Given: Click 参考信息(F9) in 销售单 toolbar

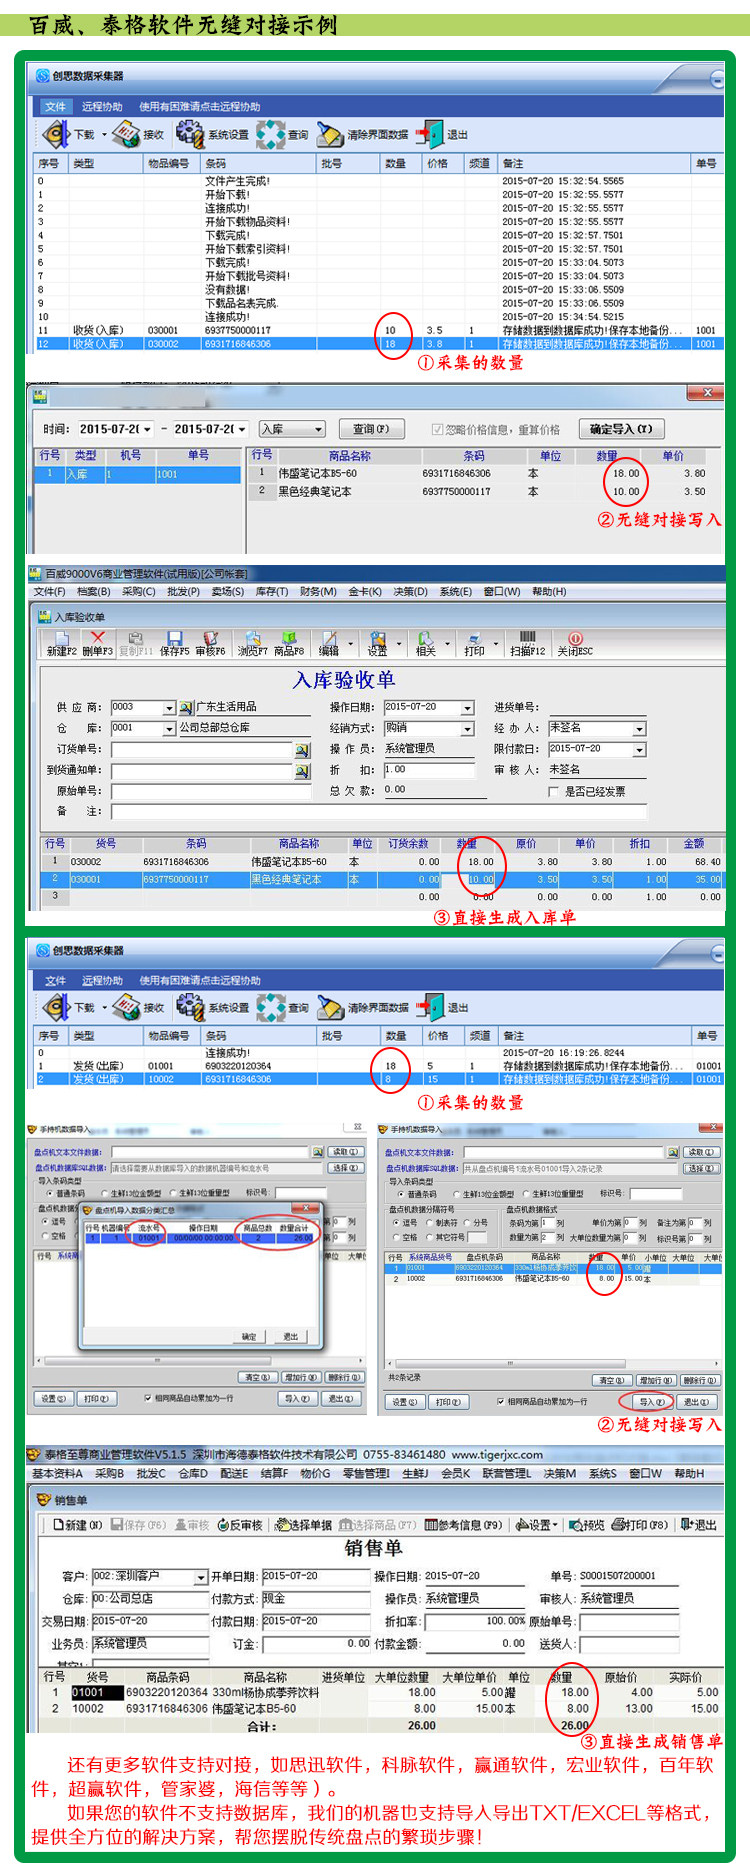Looking at the screenshot, I should (463, 1525).
